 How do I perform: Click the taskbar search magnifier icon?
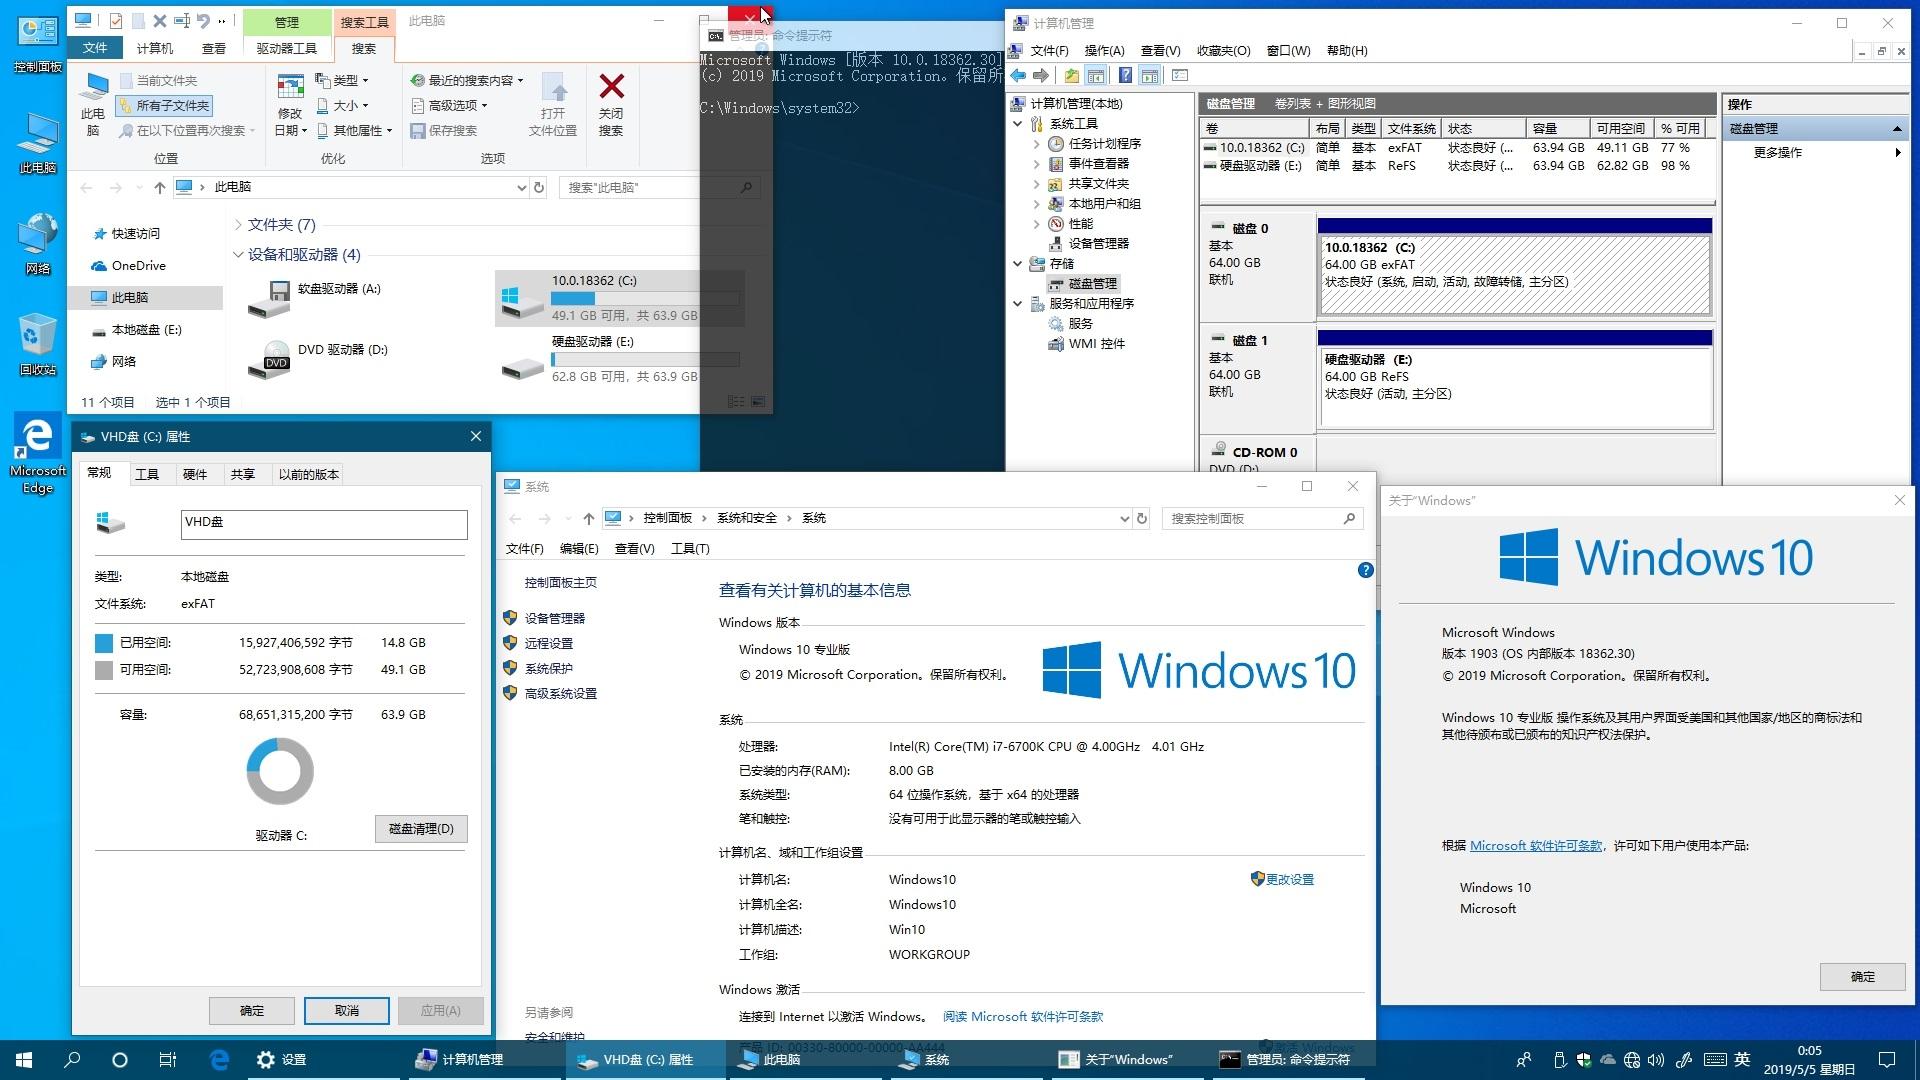coord(72,1059)
